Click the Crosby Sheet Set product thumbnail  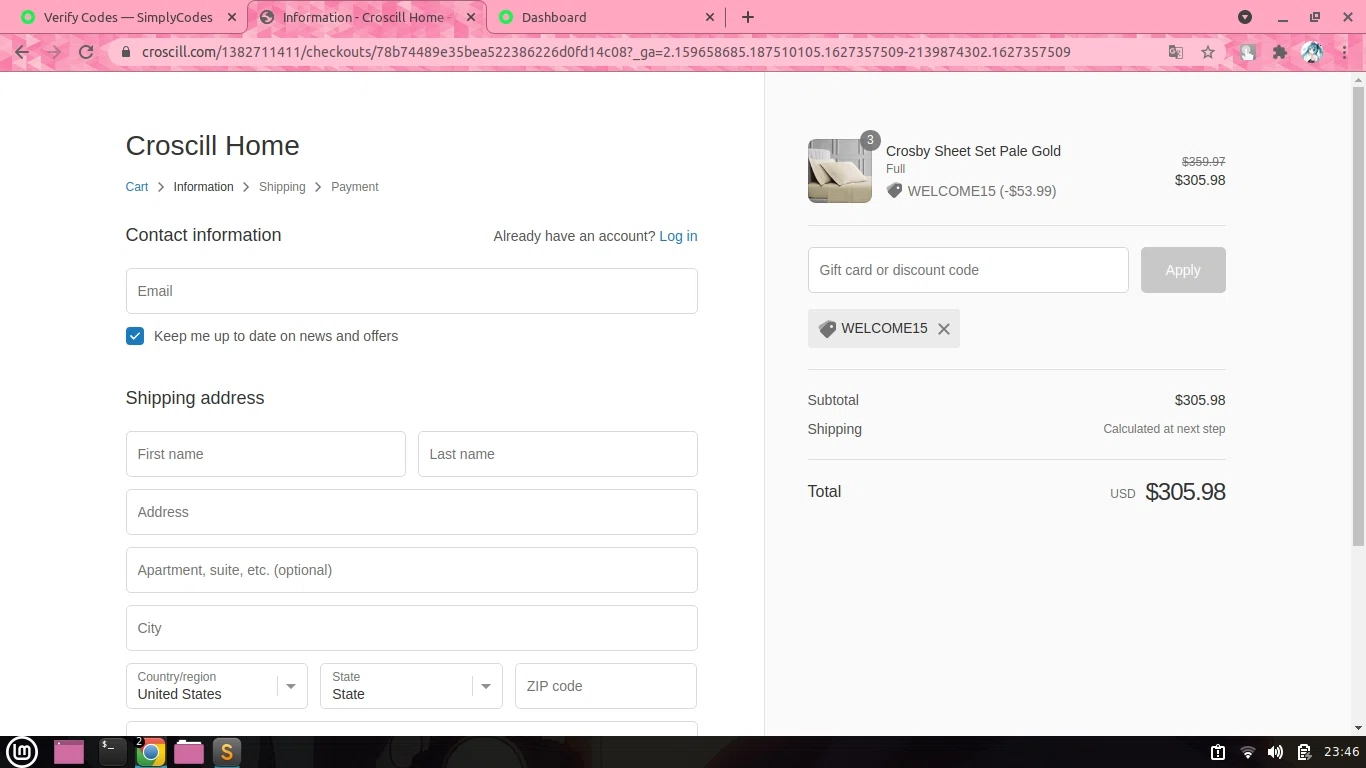pos(840,171)
